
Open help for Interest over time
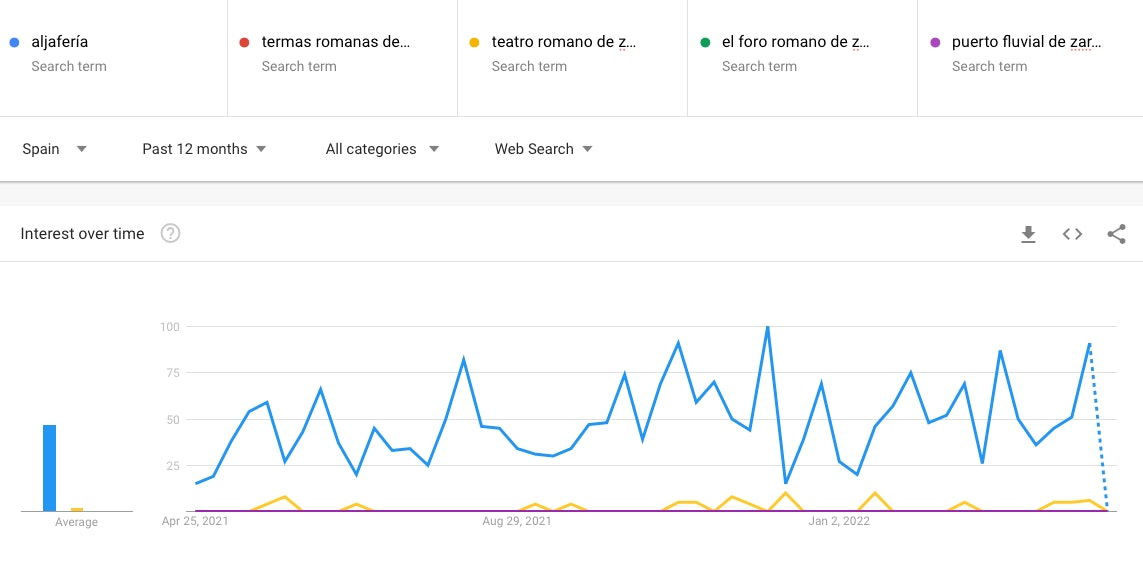[x=171, y=233]
